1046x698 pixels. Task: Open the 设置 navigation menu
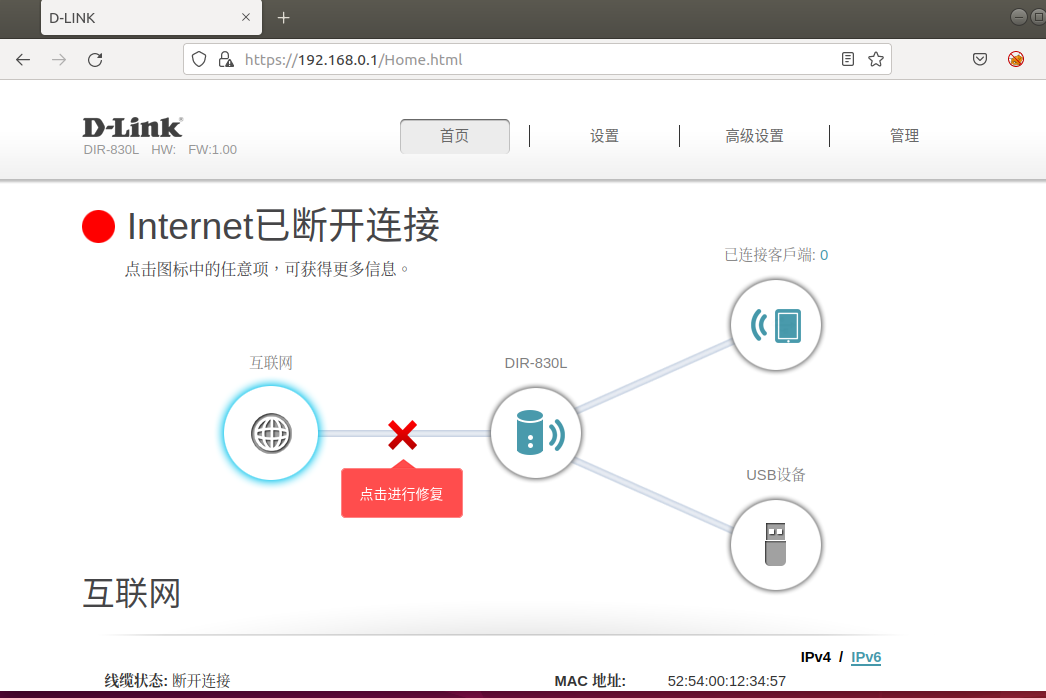point(604,136)
